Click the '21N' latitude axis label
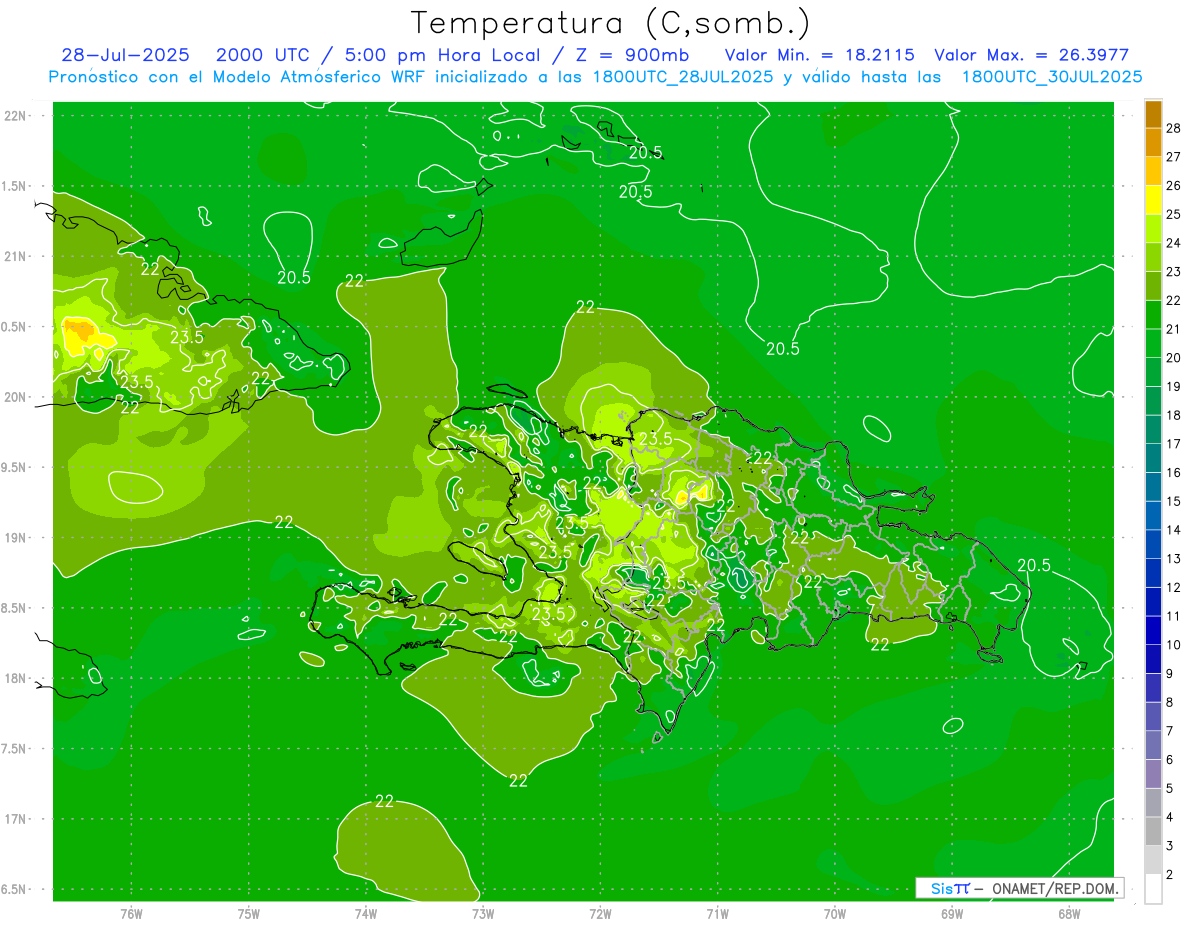The width and height of the screenshot is (1200, 927). click(x=15, y=256)
